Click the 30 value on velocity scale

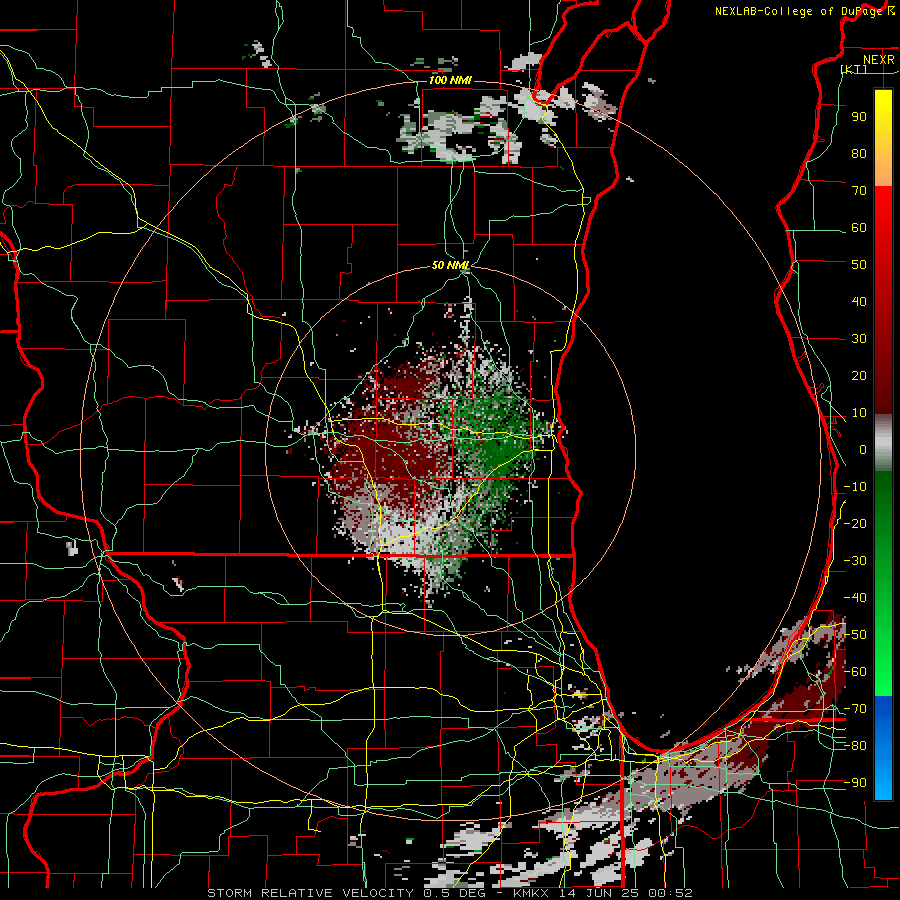(x=859, y=339)
